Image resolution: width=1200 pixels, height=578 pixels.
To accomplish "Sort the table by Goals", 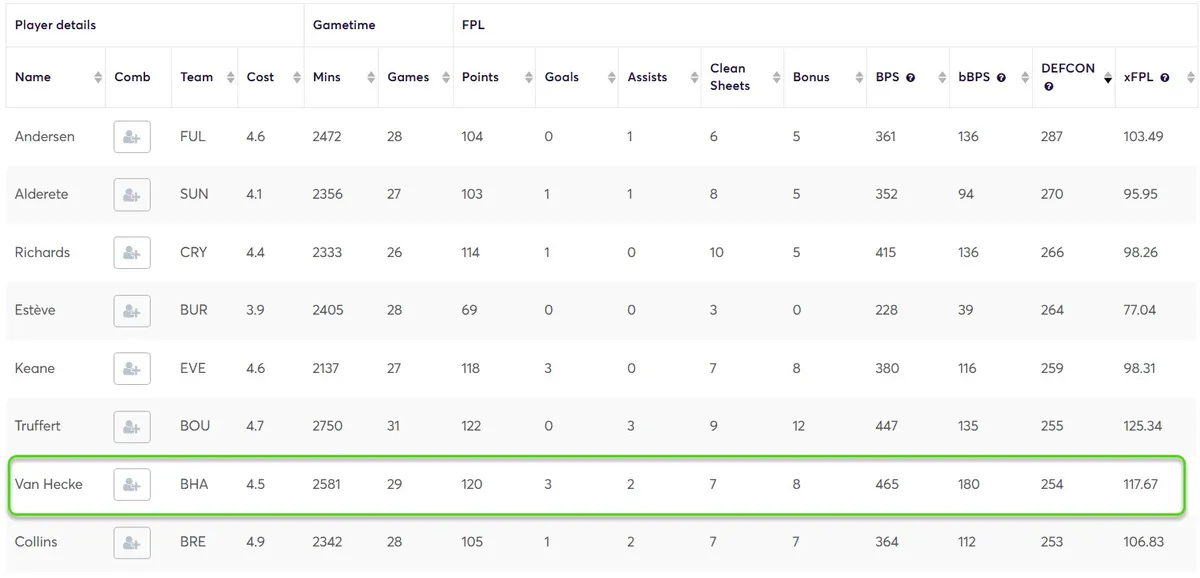I will pos(562,77).
